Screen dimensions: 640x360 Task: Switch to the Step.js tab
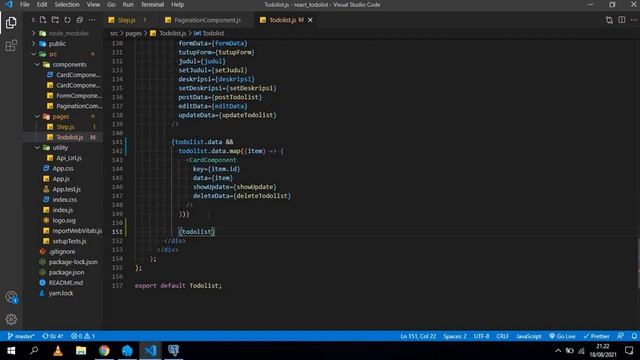coord(127,20)
